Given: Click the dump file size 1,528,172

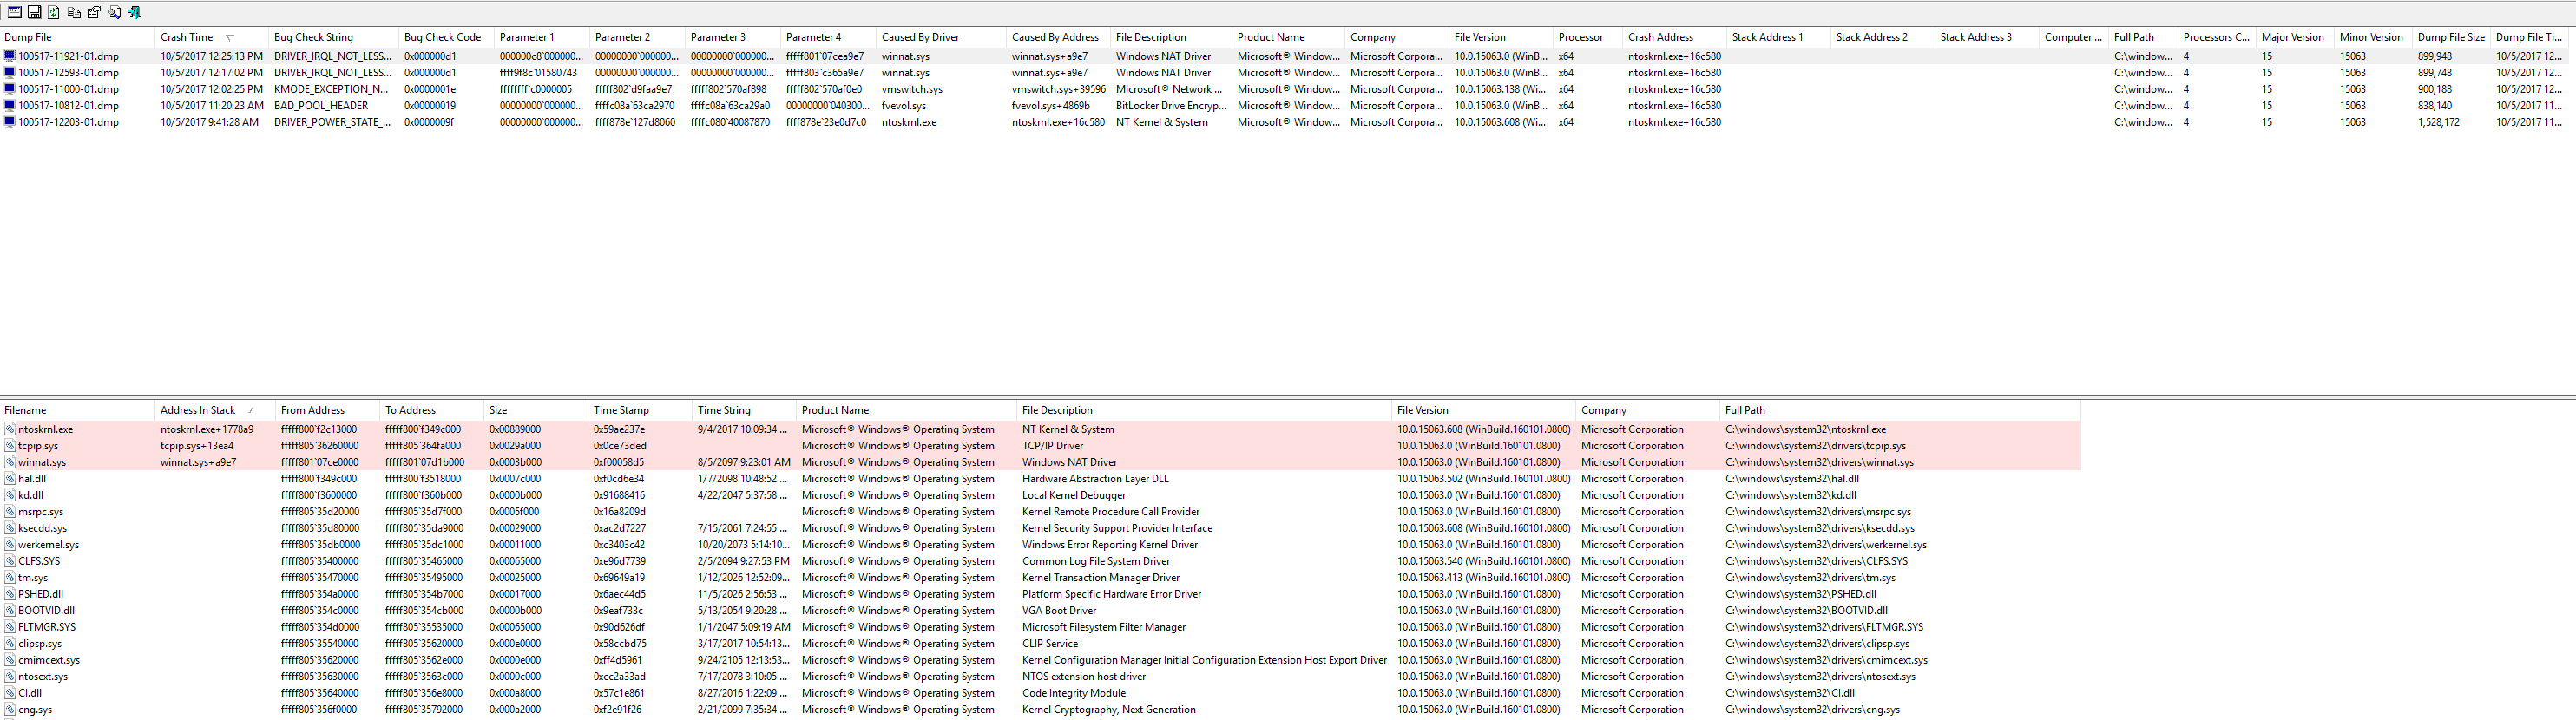Looking at the screenshot, I should coord(2439,123).
